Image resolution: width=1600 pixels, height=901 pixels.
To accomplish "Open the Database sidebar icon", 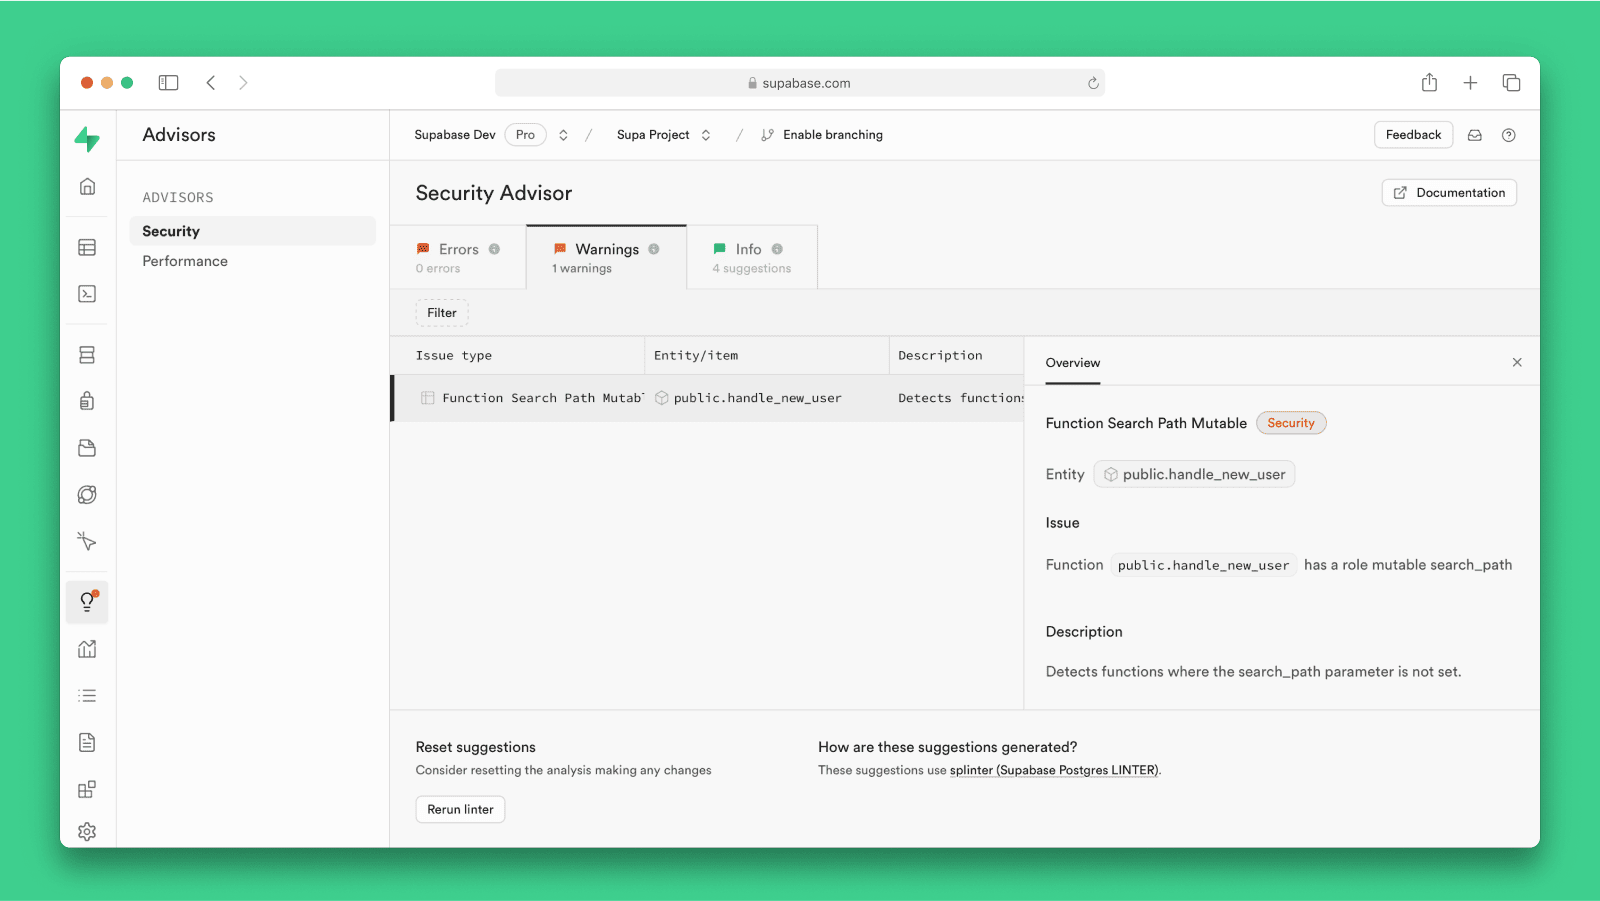I will [x=87, y=355].
